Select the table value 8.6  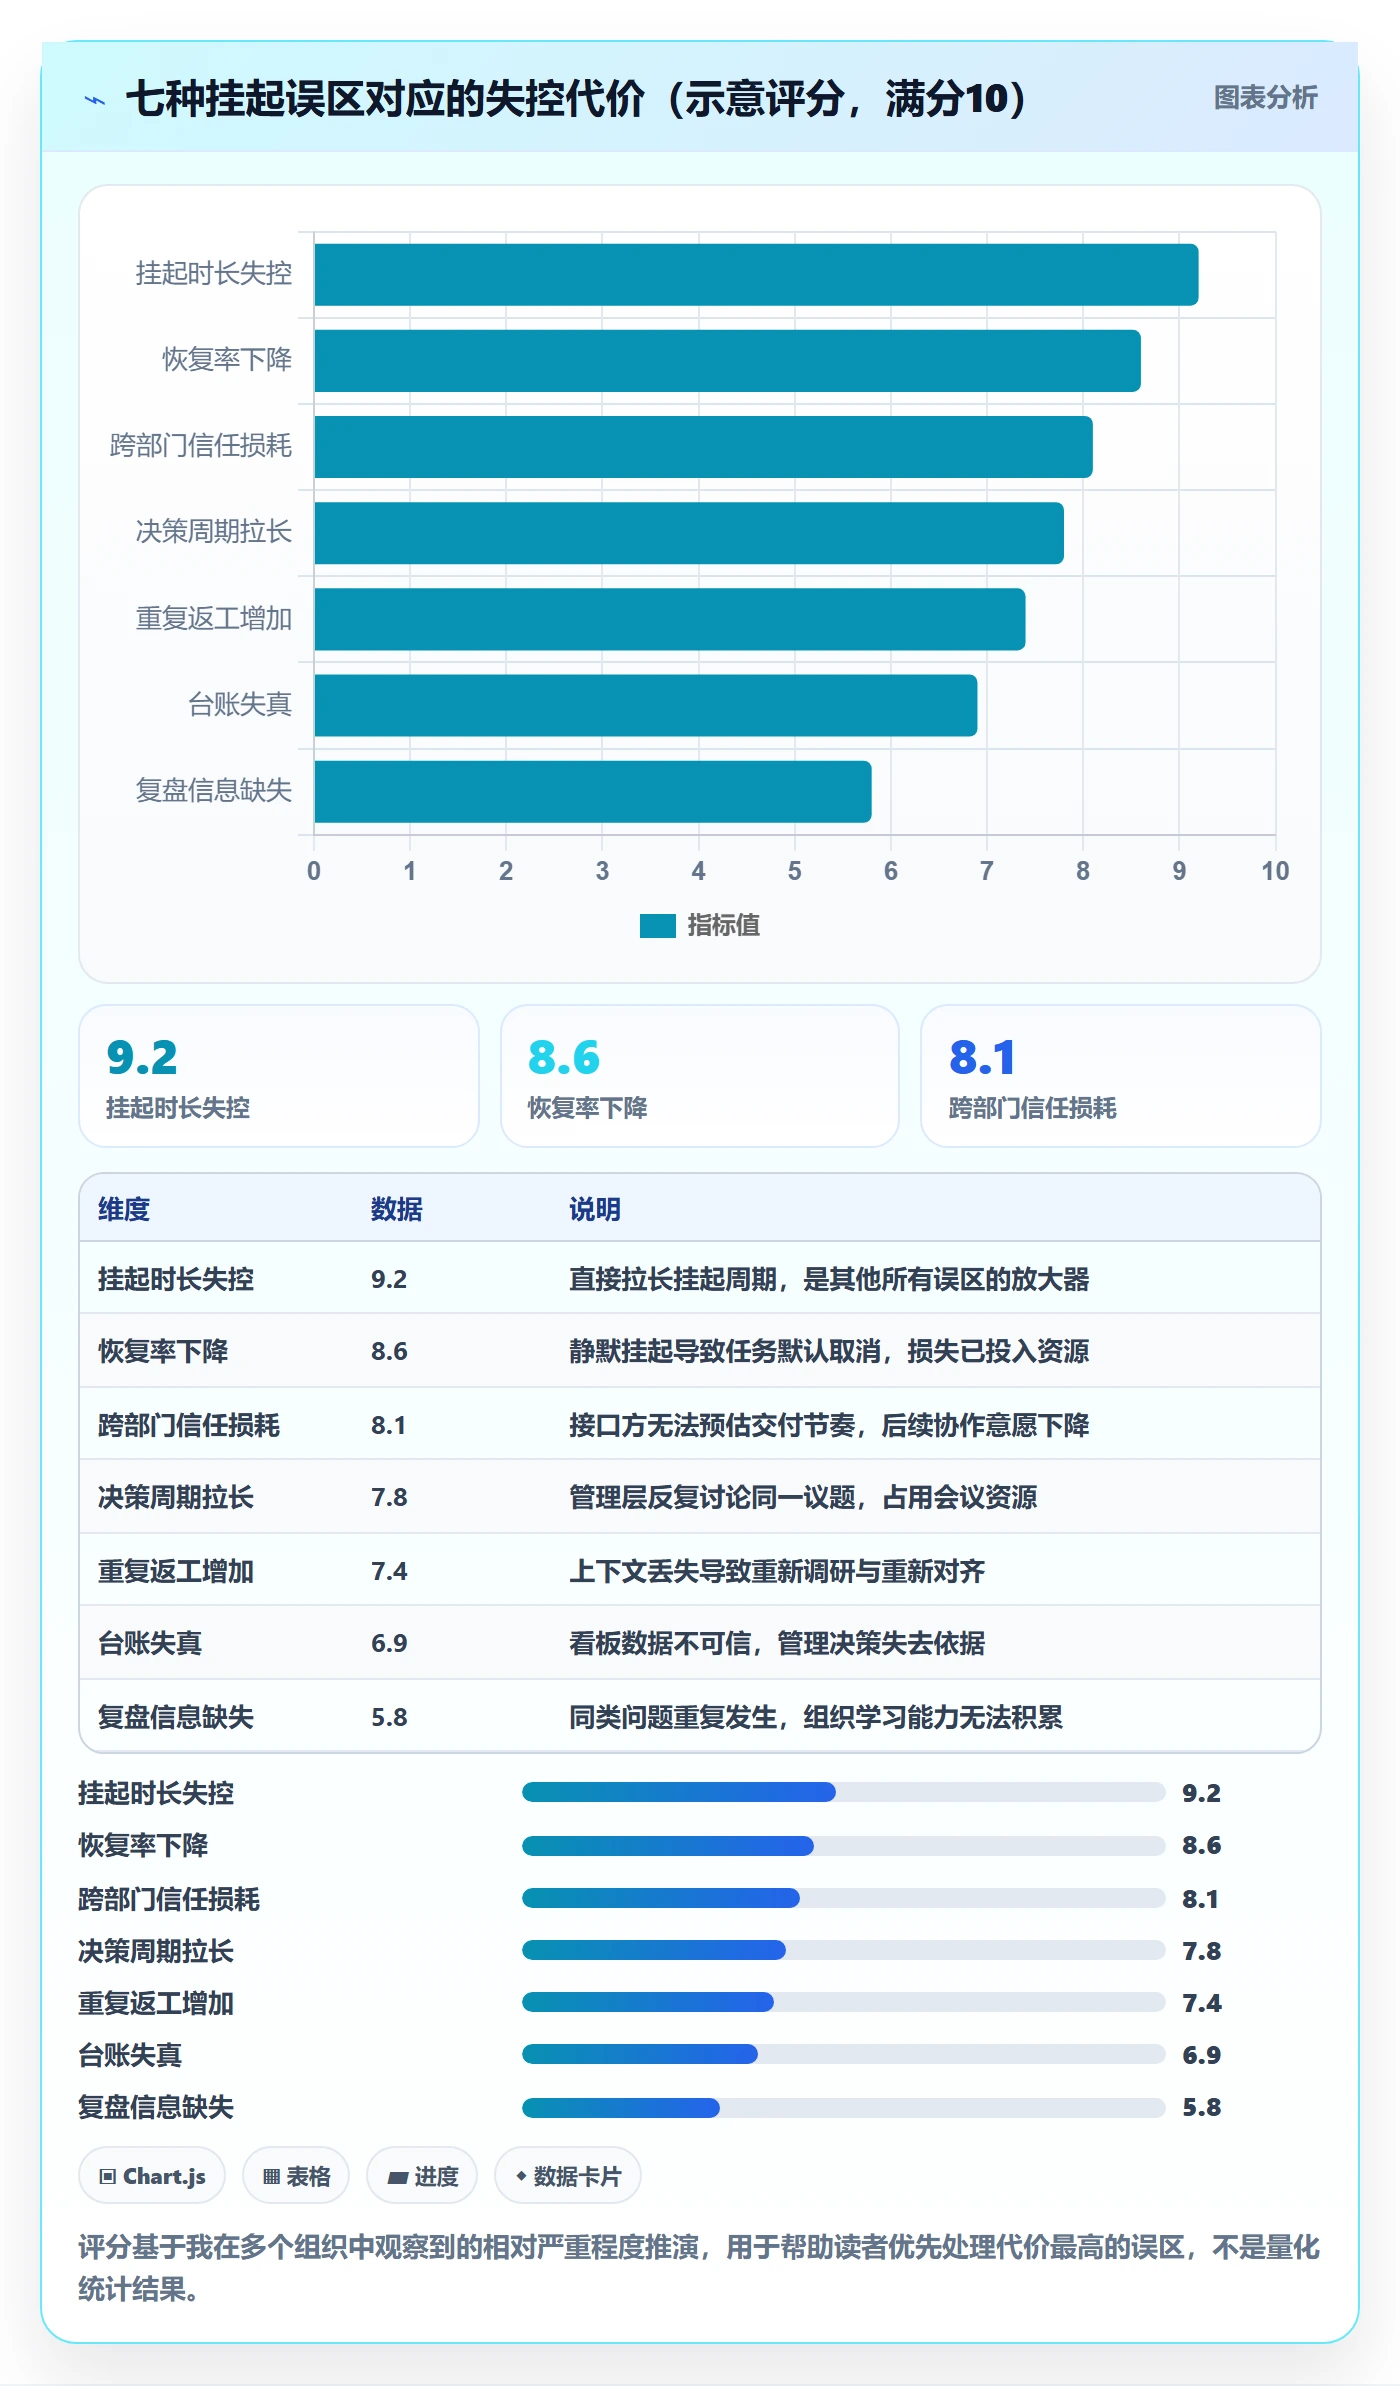[389, 1351]
